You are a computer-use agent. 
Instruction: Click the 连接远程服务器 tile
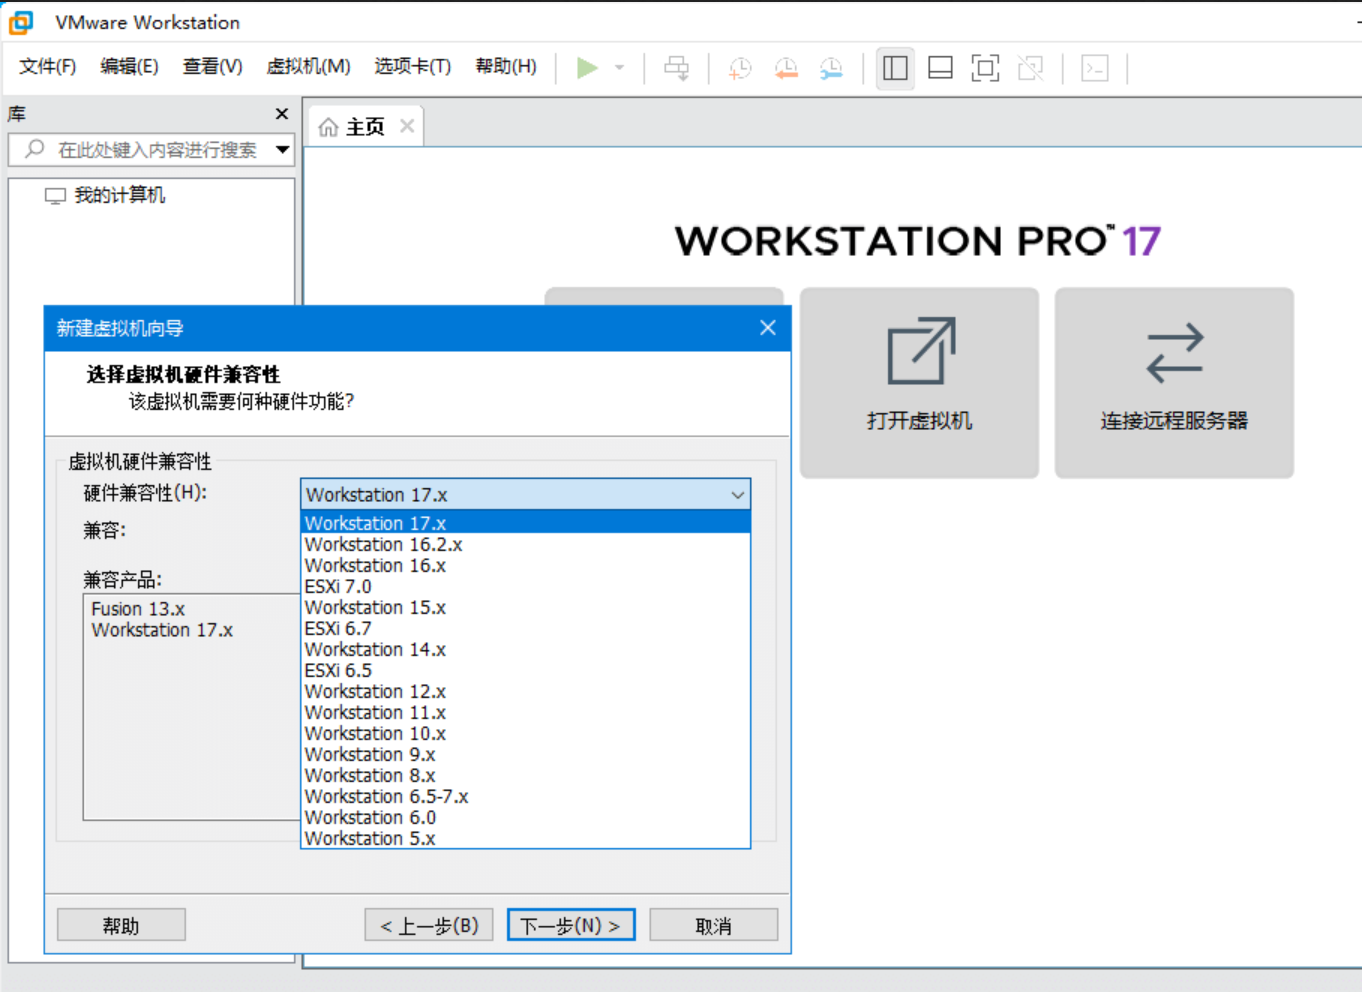pyautogui.click(x=1174, y=383)
